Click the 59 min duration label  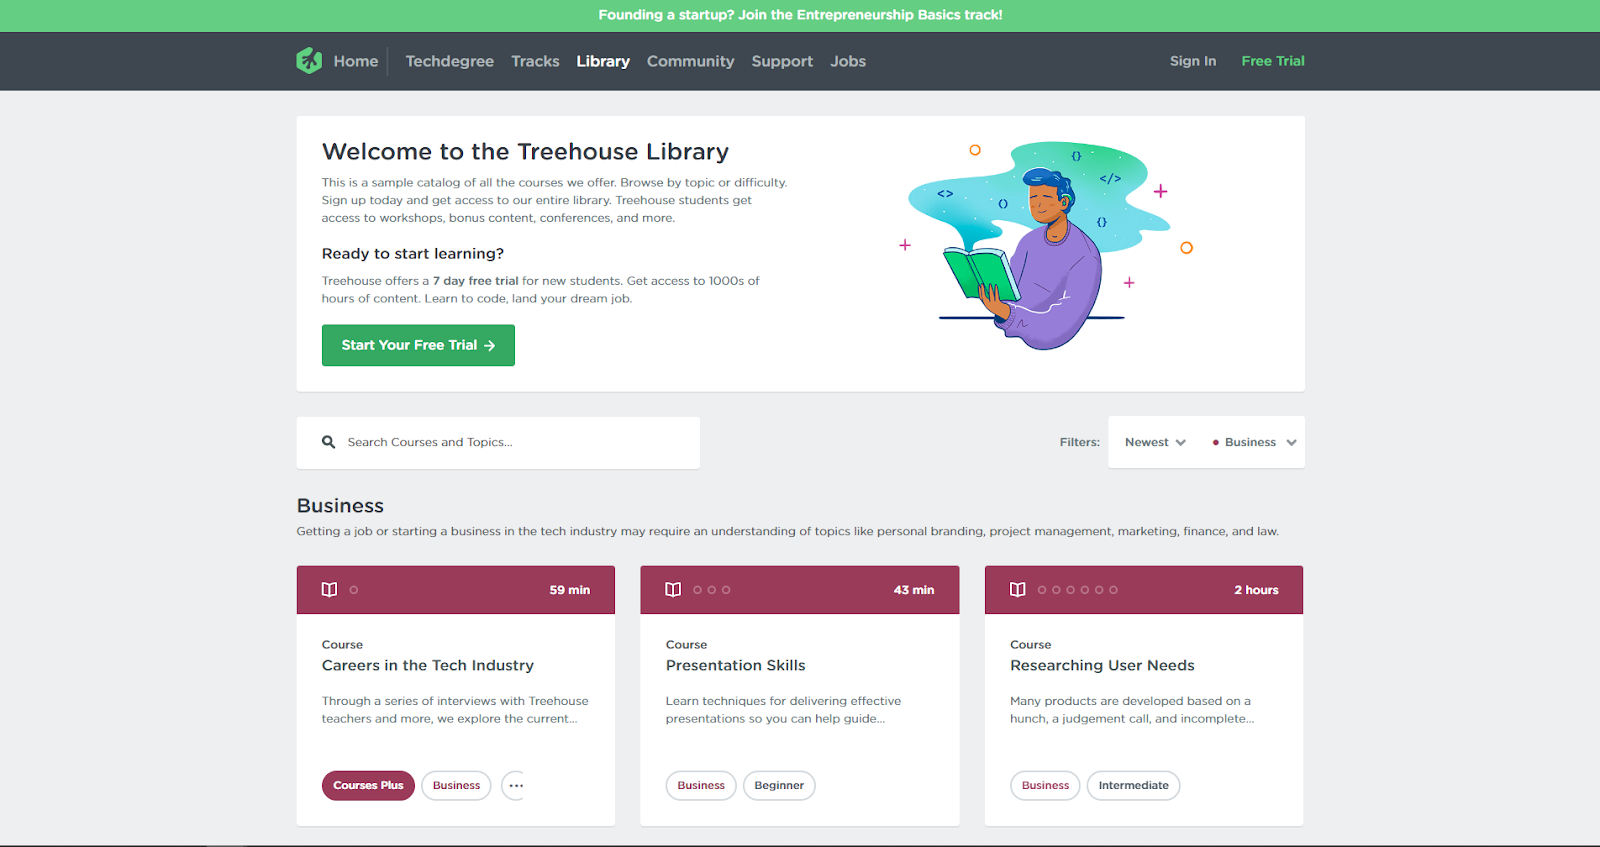(x=569, y=590)
